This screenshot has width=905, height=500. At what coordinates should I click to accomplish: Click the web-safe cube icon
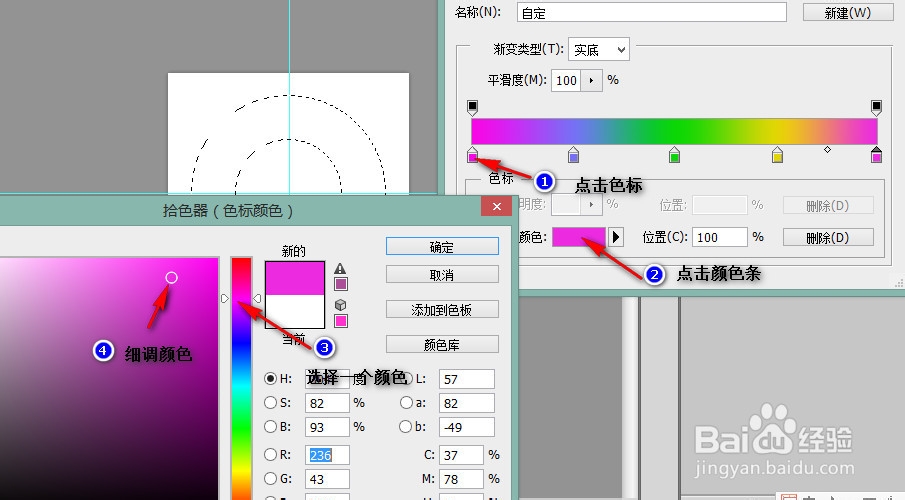pyautogui.click(x=341, y=304)
